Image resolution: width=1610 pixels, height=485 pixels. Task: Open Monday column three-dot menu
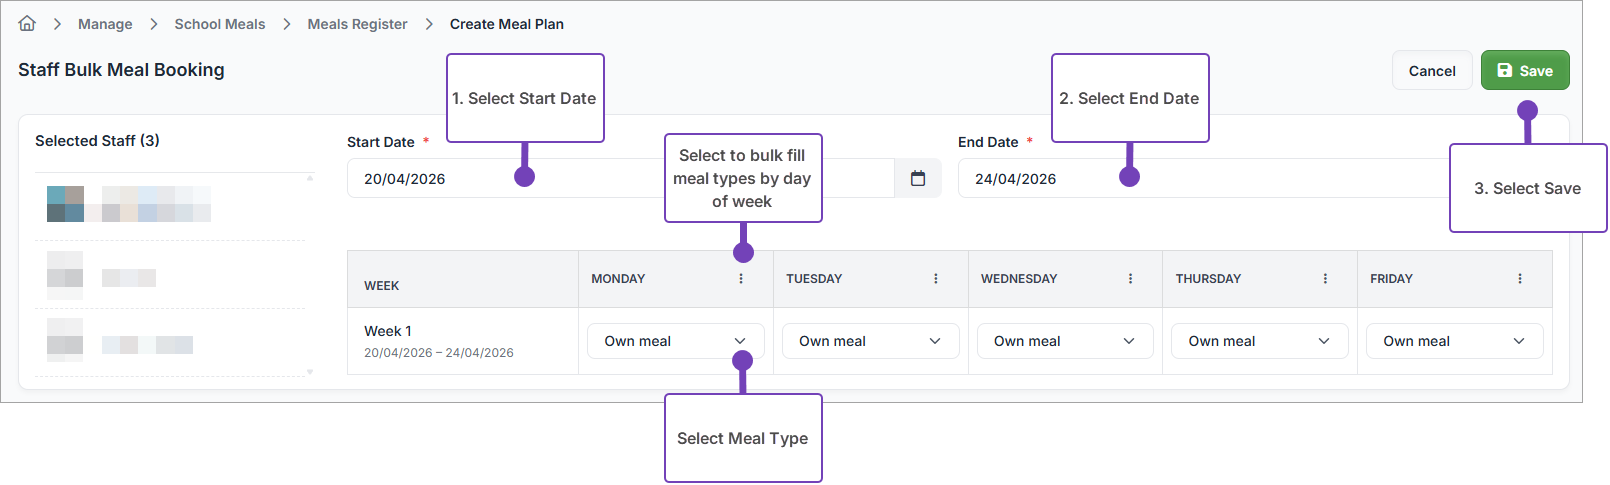point(741,279)
